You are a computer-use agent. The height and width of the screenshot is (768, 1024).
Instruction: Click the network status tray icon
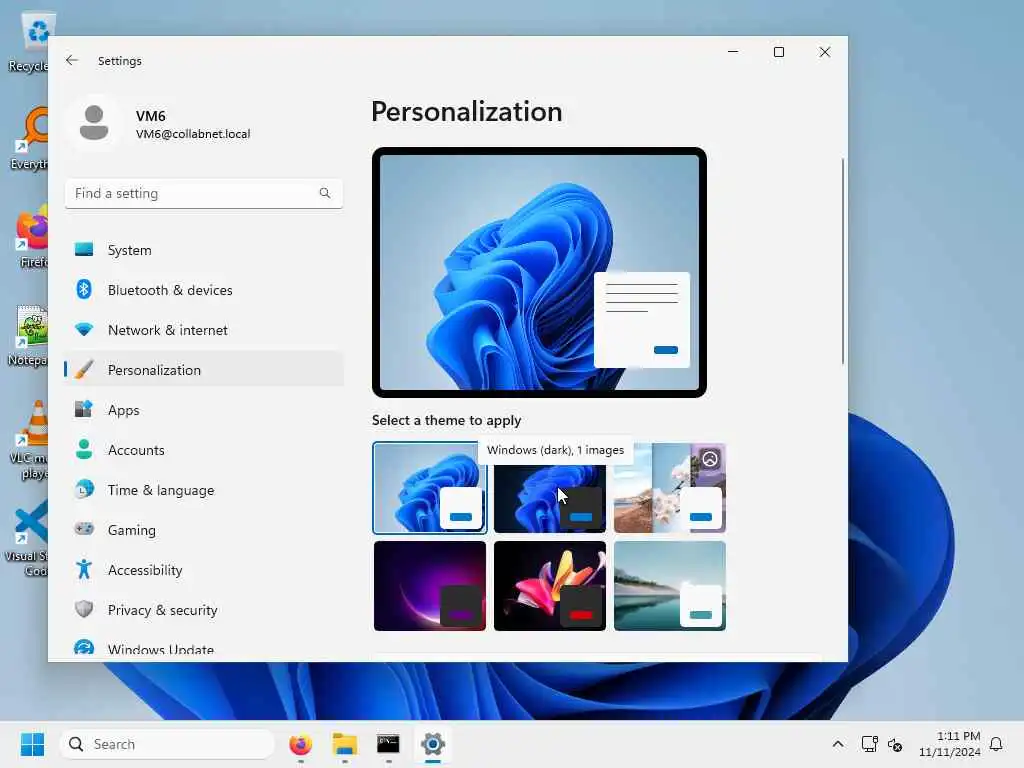(869, 744)
